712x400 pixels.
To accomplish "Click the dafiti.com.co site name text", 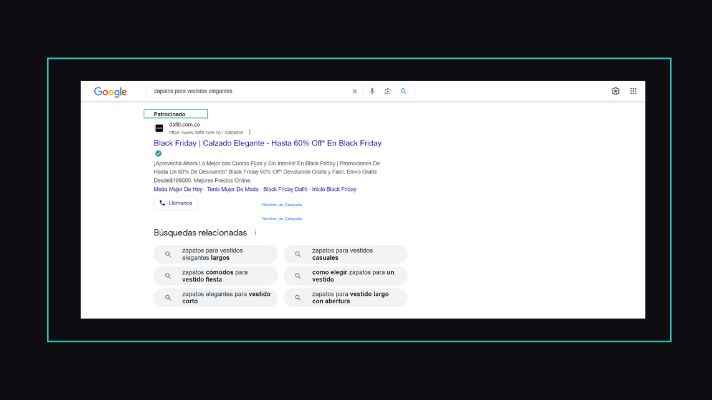I will coord(184,125).
